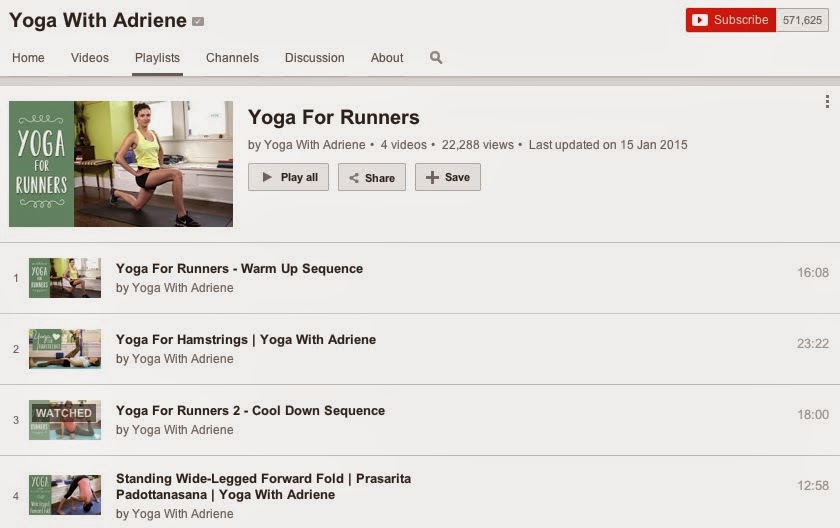Click author link under Standing Wide-Legged Forward Fold

click(x=183, y=514)
